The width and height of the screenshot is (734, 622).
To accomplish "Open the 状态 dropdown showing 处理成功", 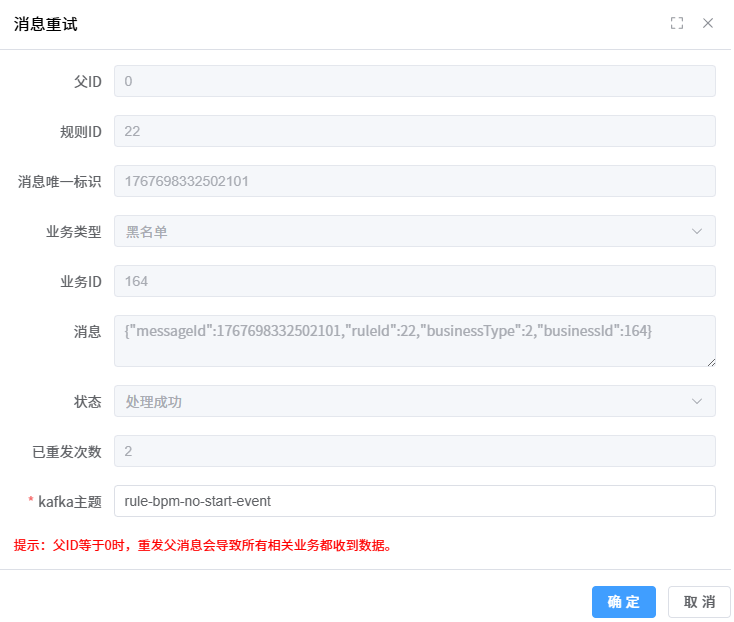I will point(415,401).
